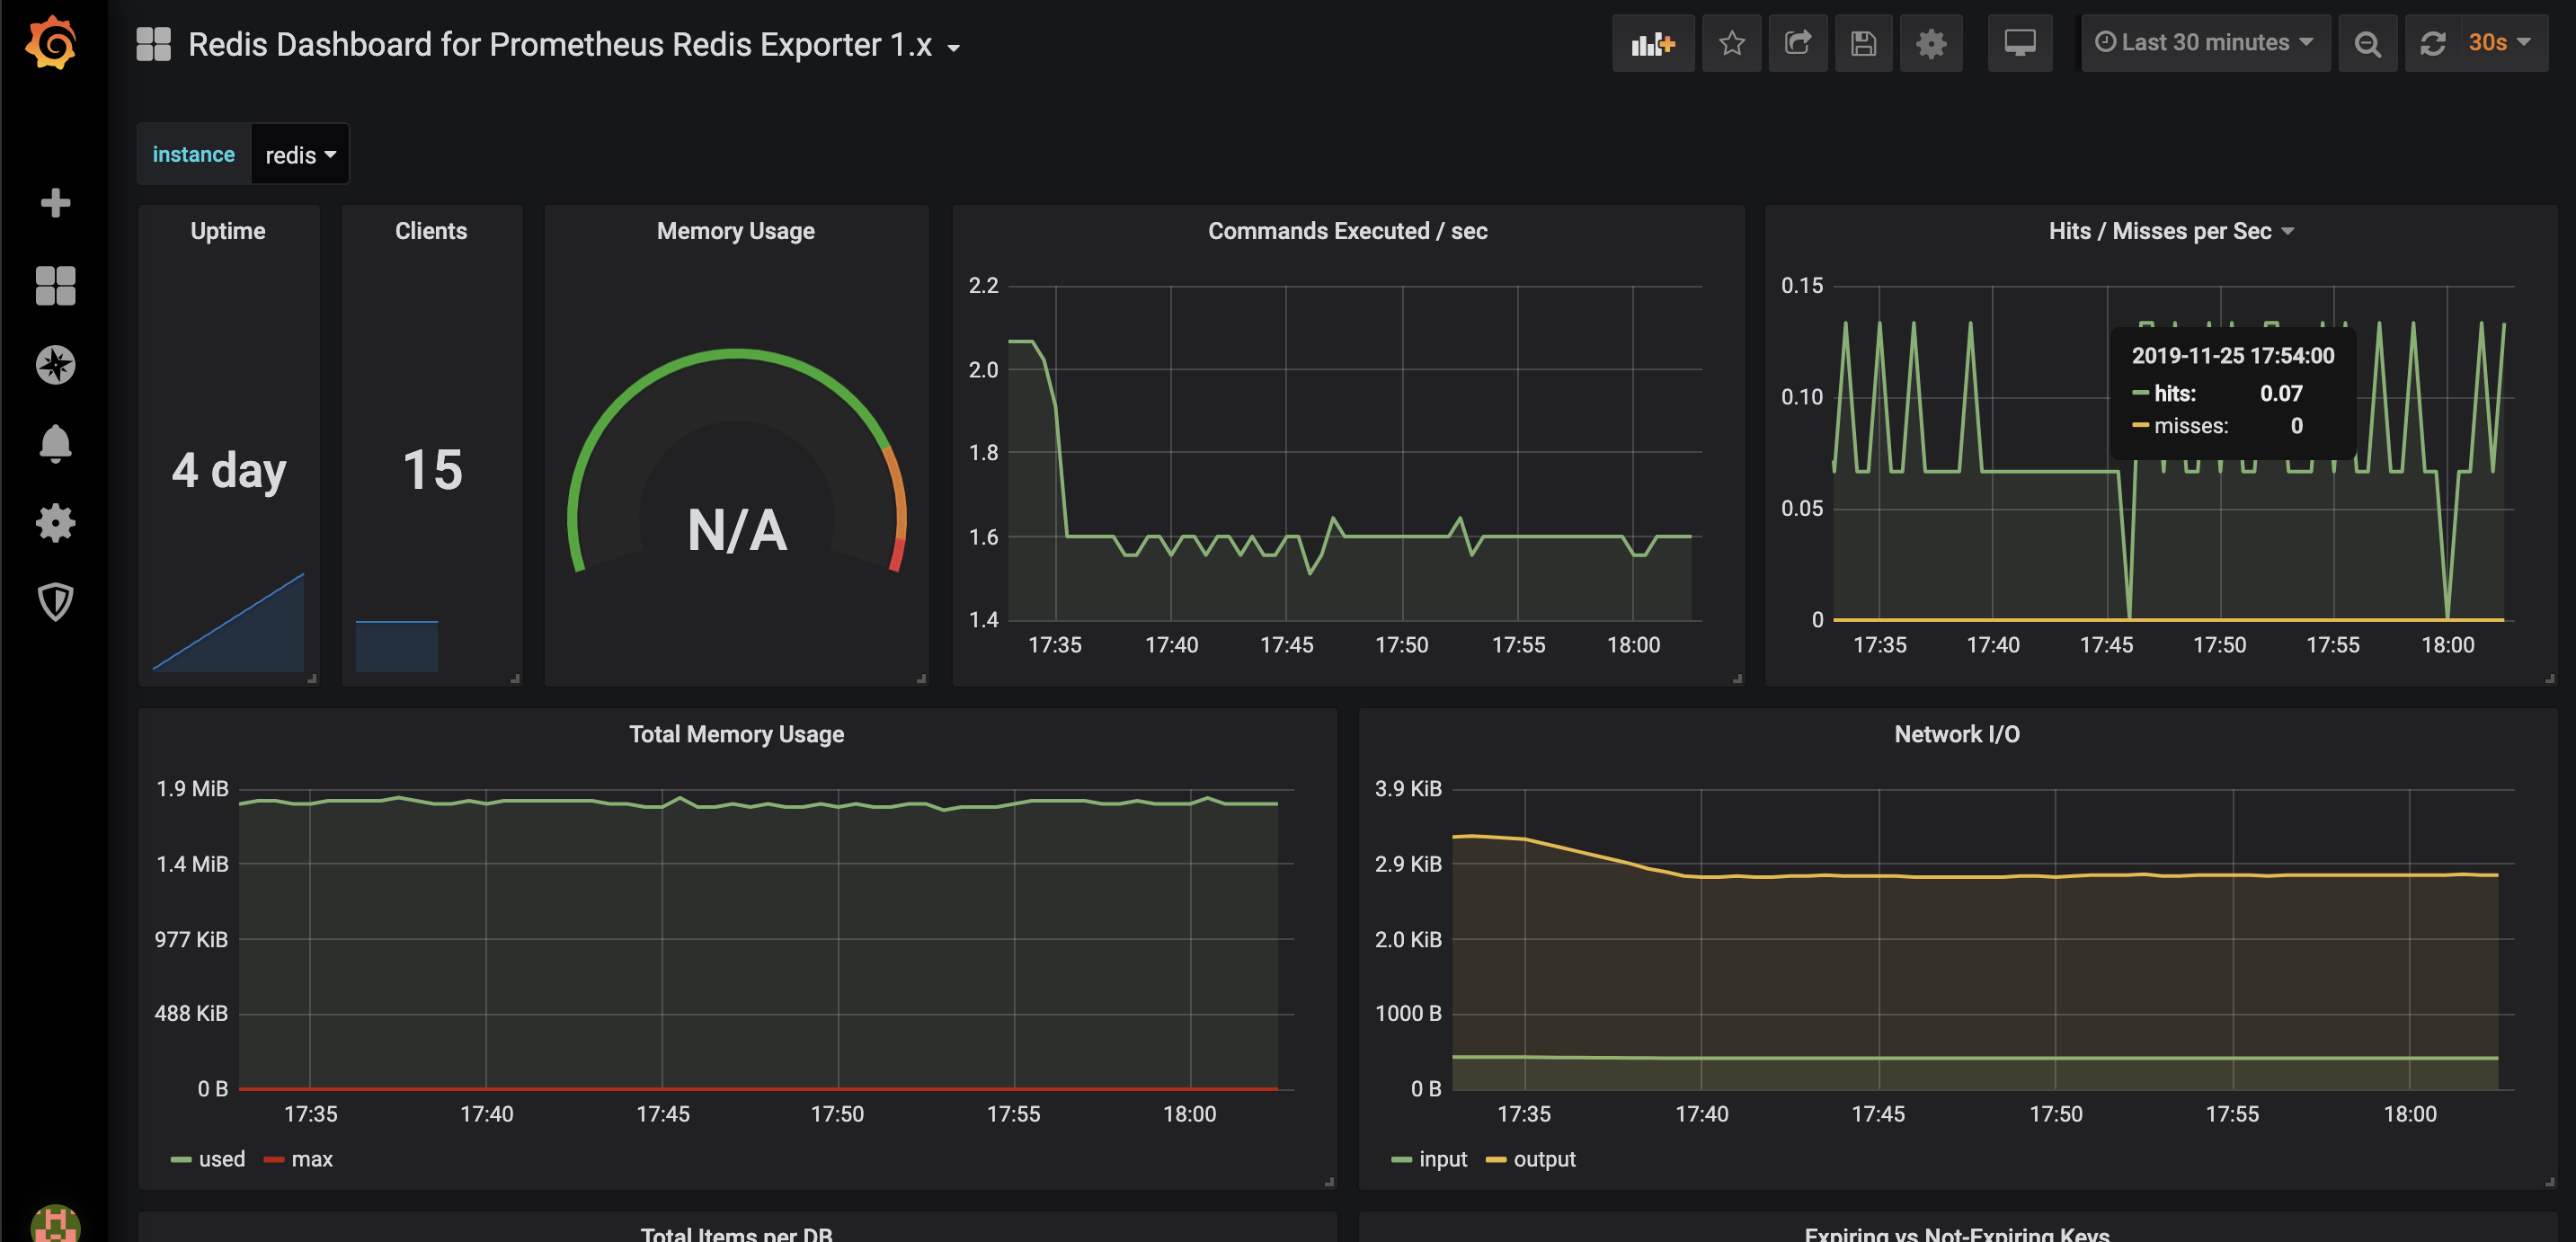Image resolution: width=2576 pixels, height=1242 pixels.
Task: Open the Dashboards grid icon in sidebar
Action: [55, 285]
